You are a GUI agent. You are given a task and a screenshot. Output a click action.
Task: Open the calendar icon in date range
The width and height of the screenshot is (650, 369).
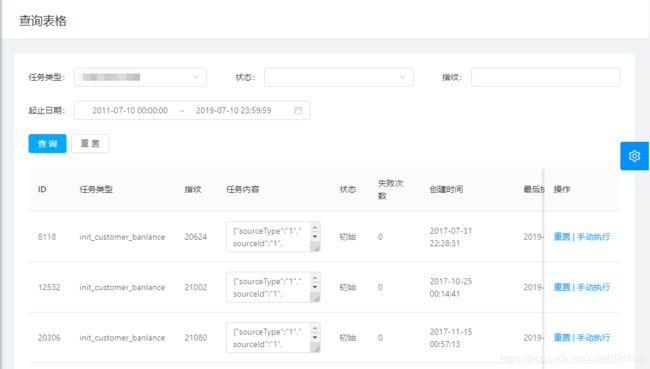tap(298, 110)
